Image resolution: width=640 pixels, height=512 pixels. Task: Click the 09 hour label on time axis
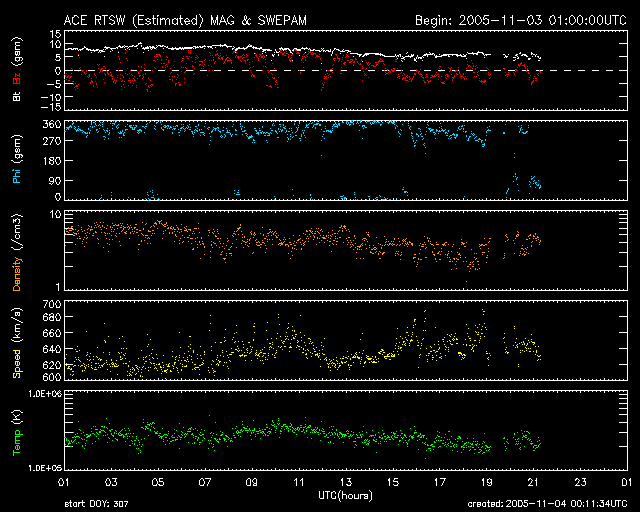coord(252,482)
